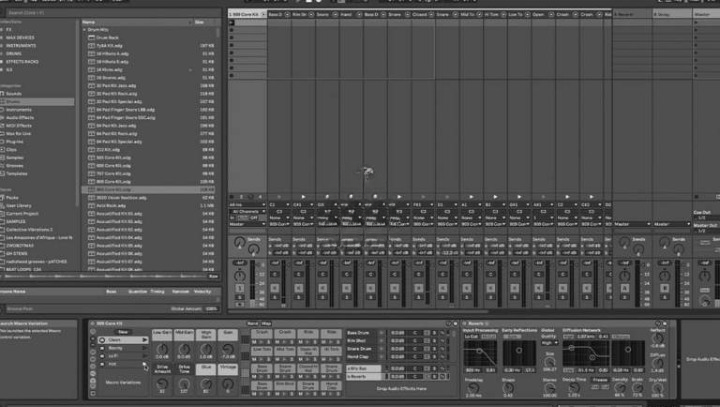720x407 pixels.
Task: Open track 1 Master output dropdown
Action: pyautogui.click(x=247, y=224)
